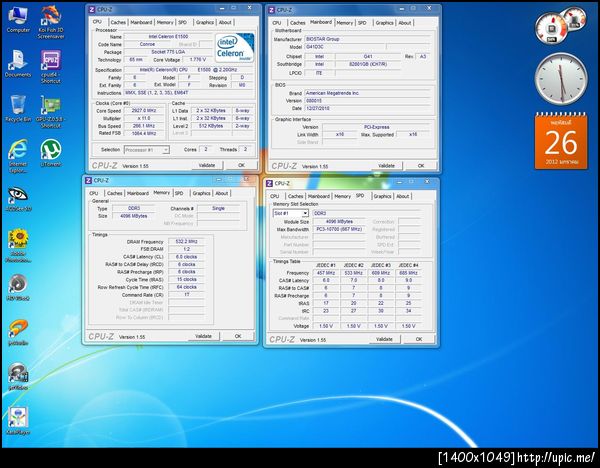Open the Computer desktop icon

coord(18,19)
